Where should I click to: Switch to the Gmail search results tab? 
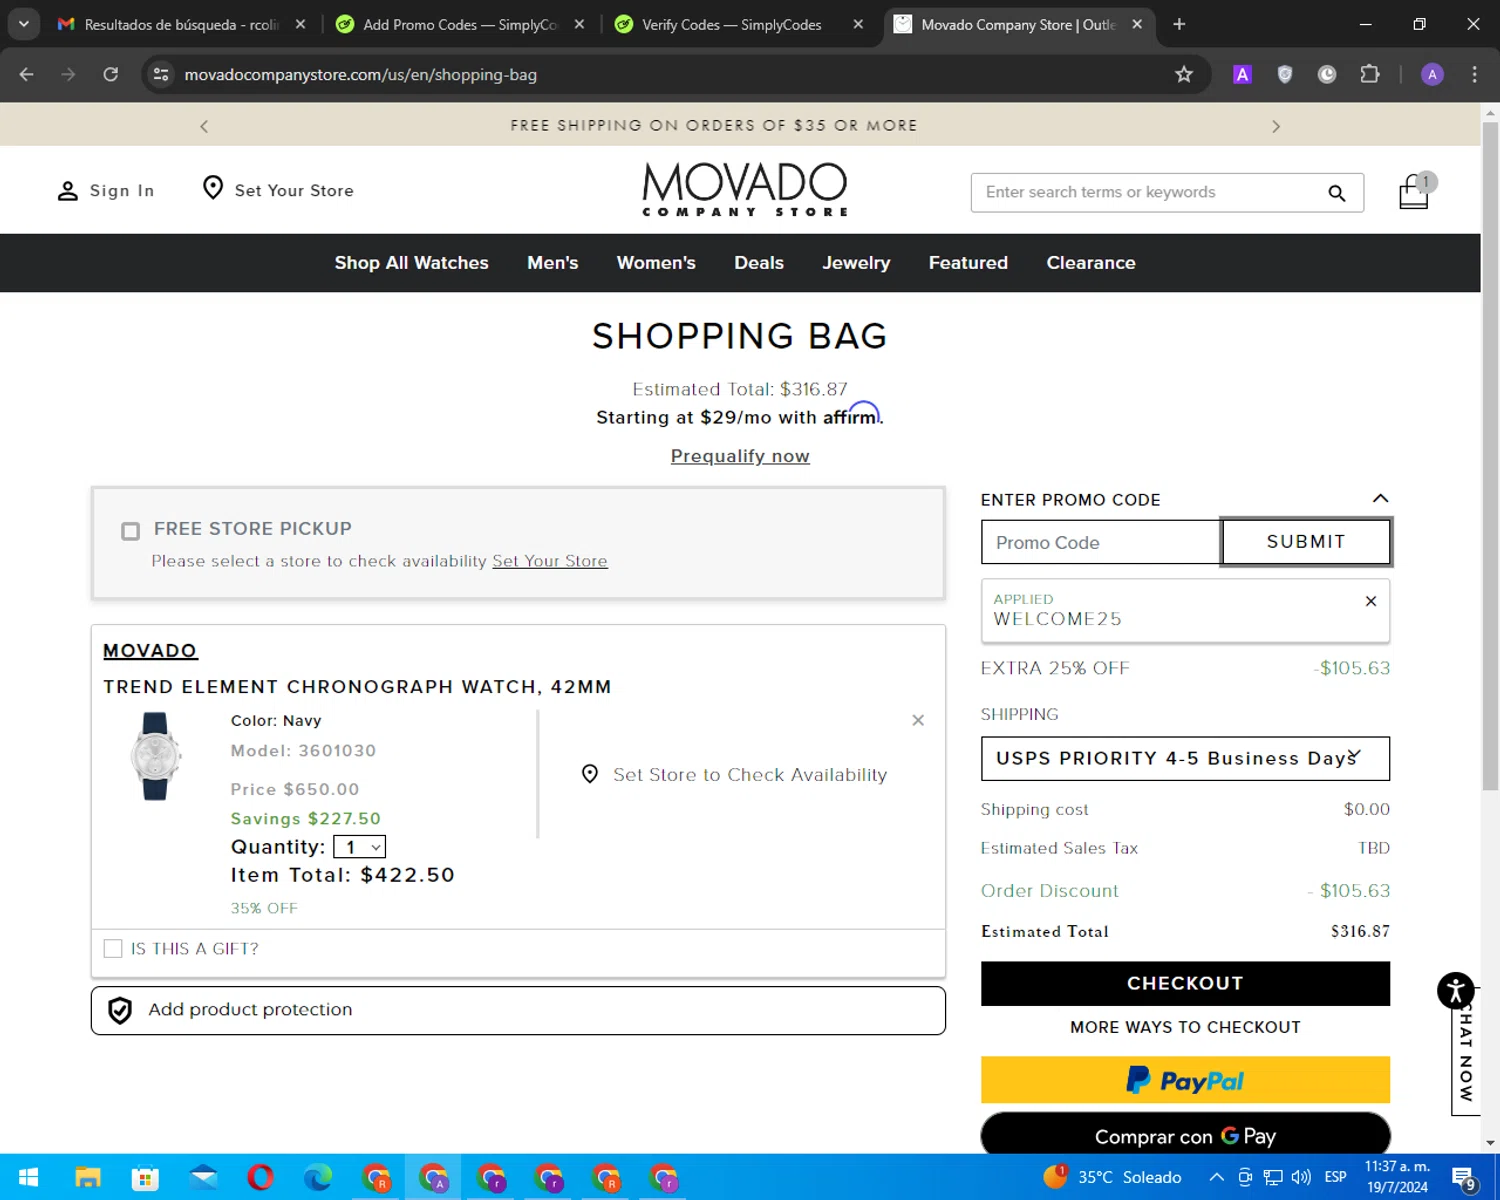coord(180,24)
